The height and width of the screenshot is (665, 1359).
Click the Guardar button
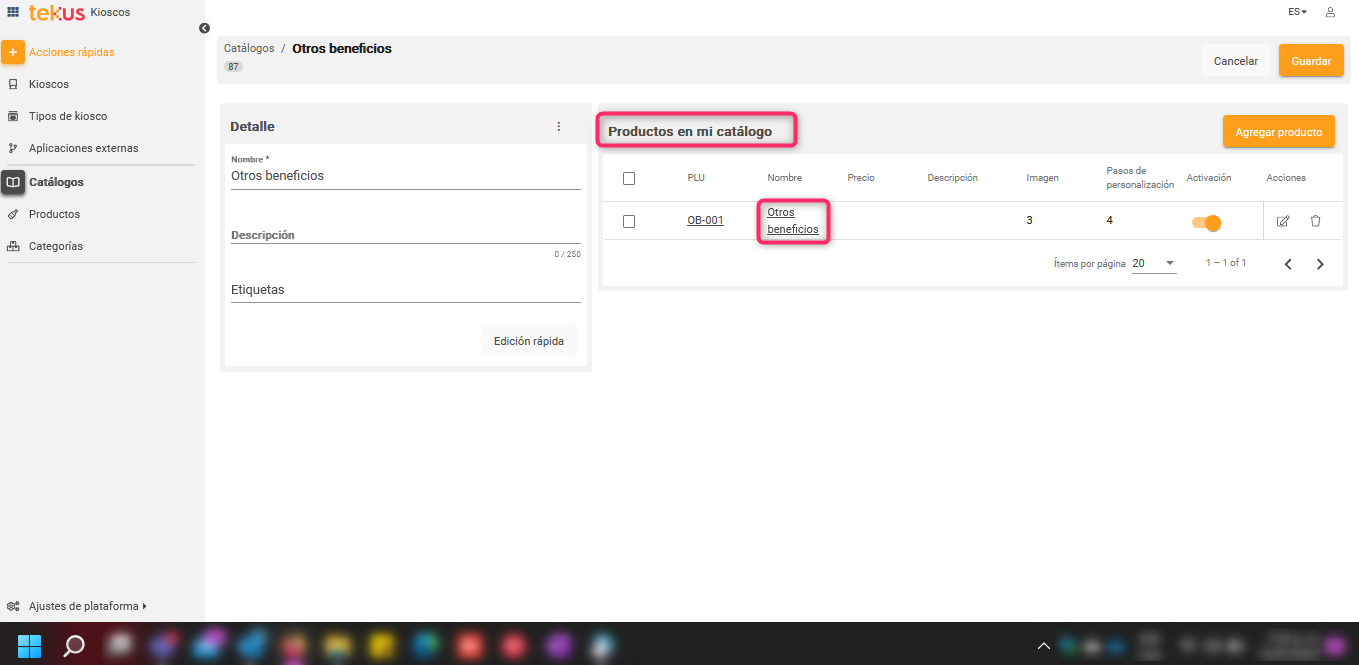(x=1310, y=61)
